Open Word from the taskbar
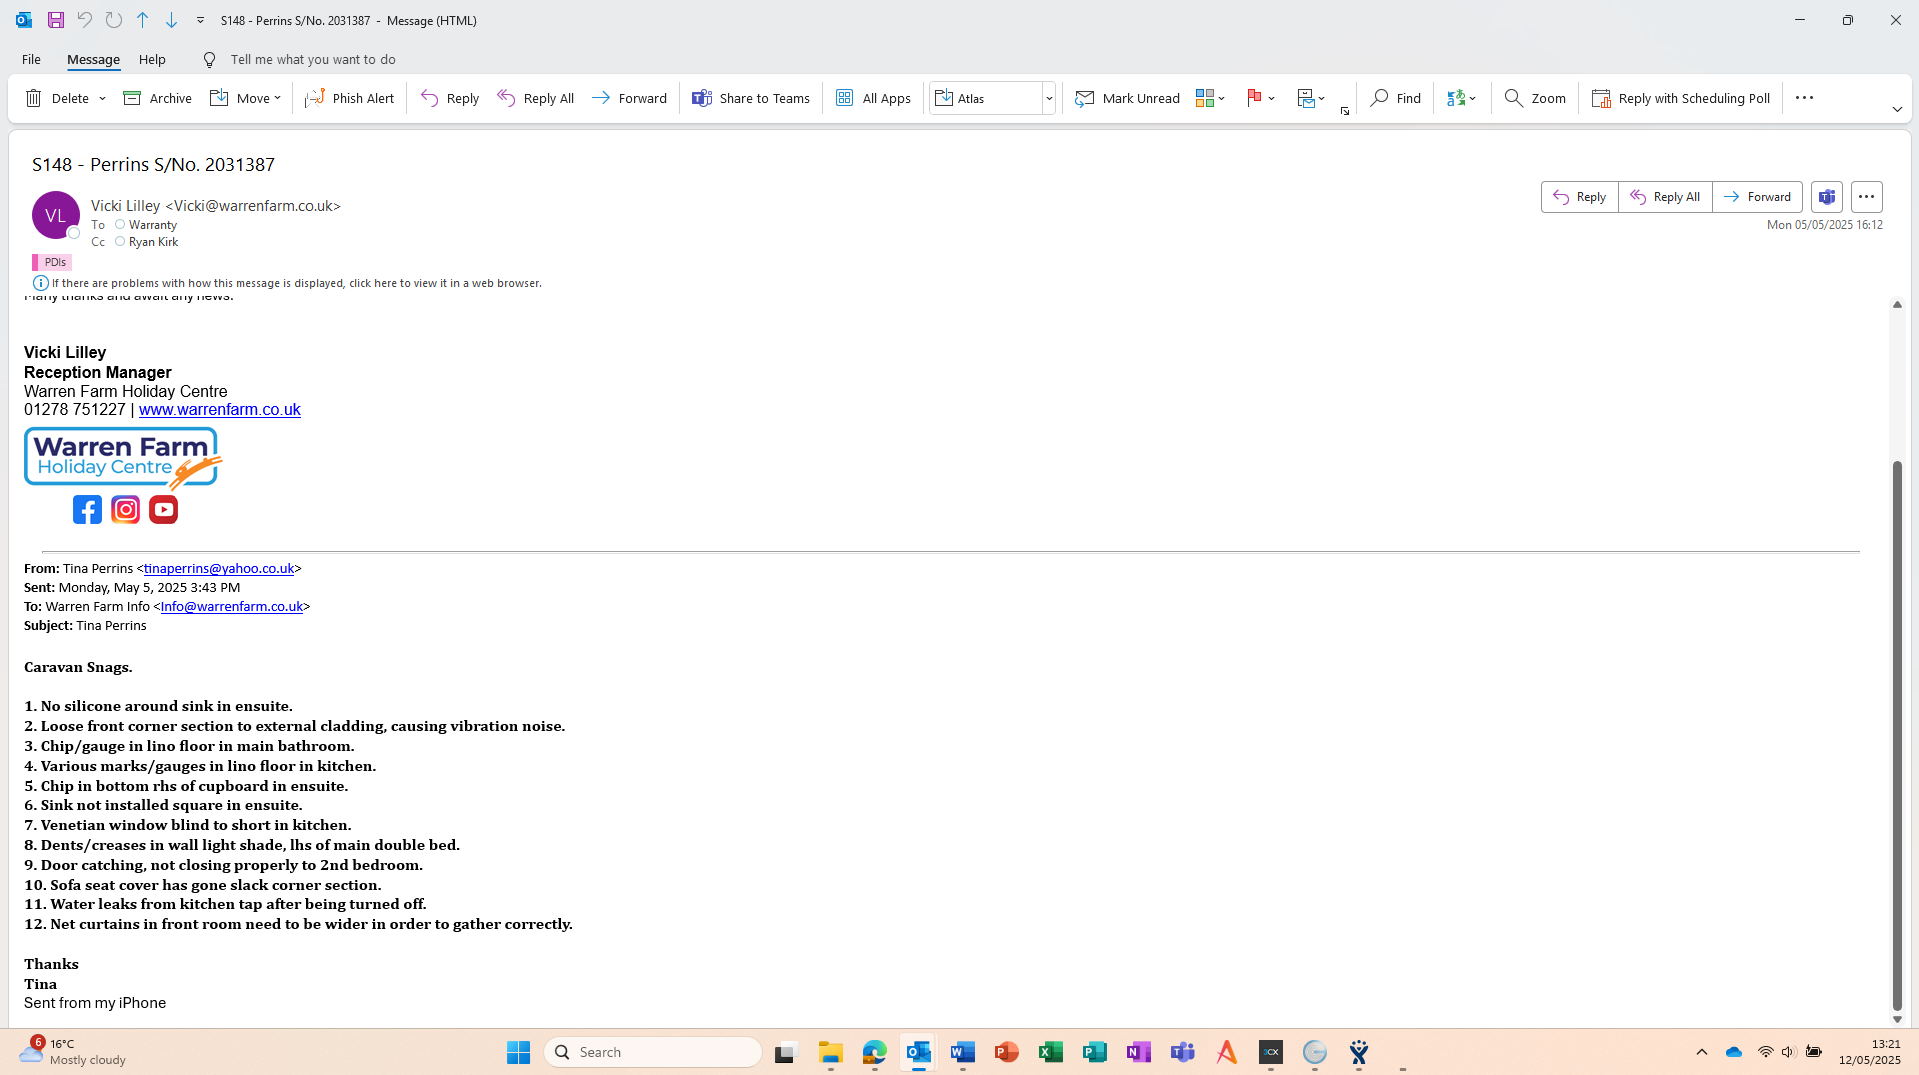 point(962,1052)
